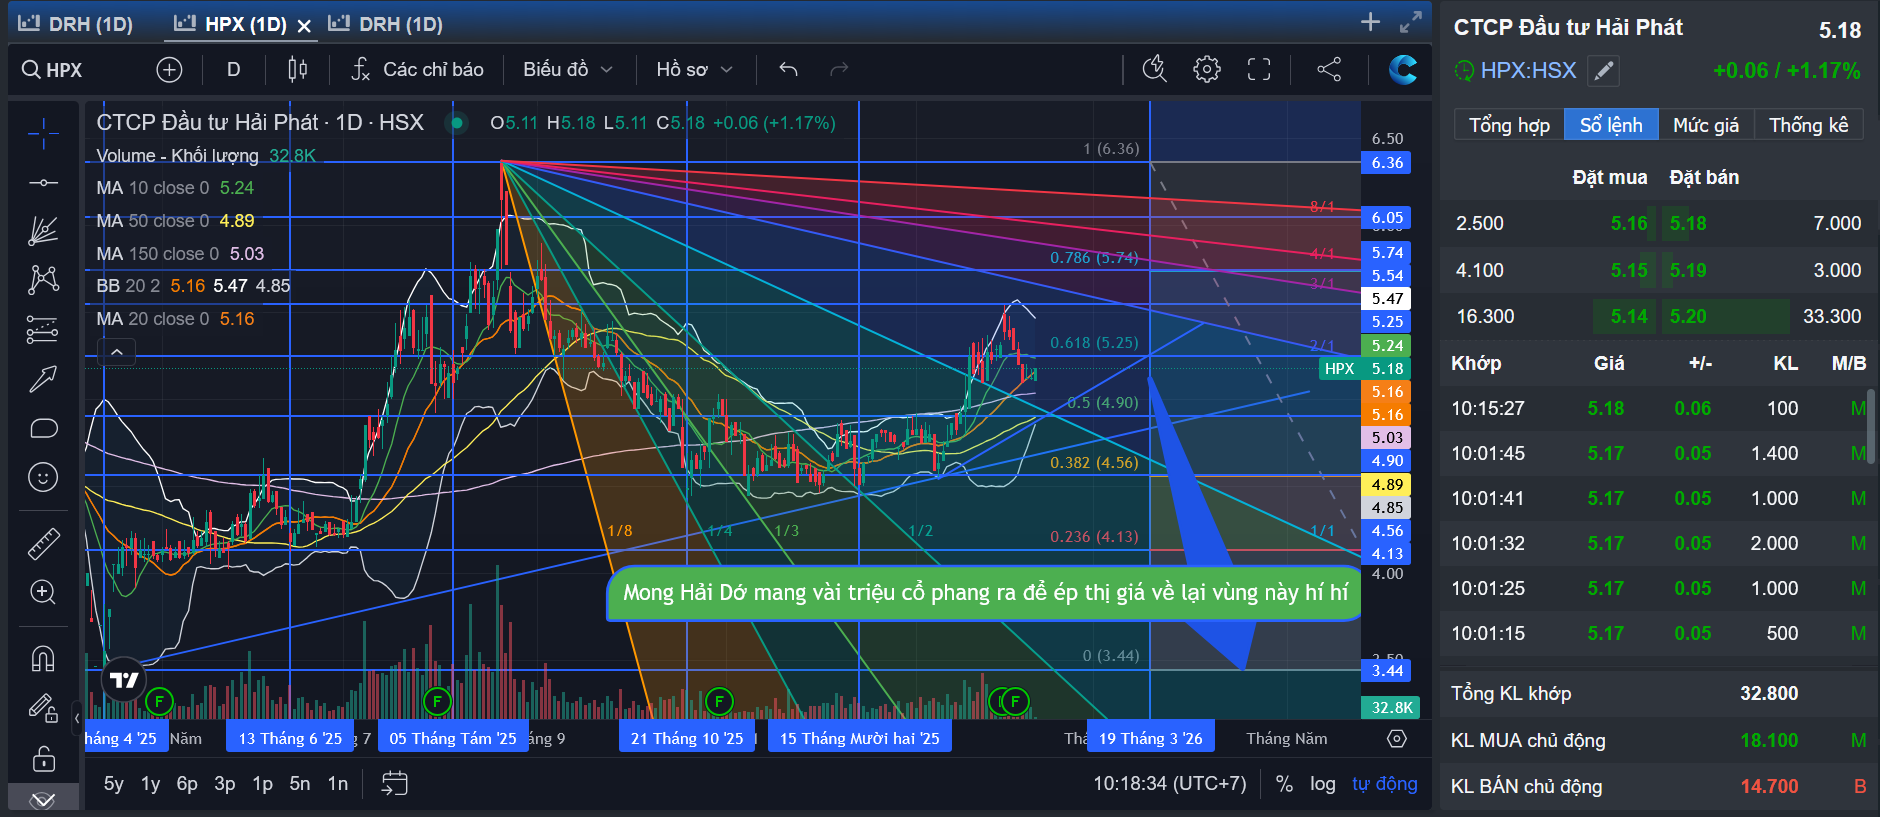Image resolution: width=1880 pixels, height=817 pixels.
Task: Add a new chart tab with plus icon
Action: pyautogui.click(x=1370, y=22)
